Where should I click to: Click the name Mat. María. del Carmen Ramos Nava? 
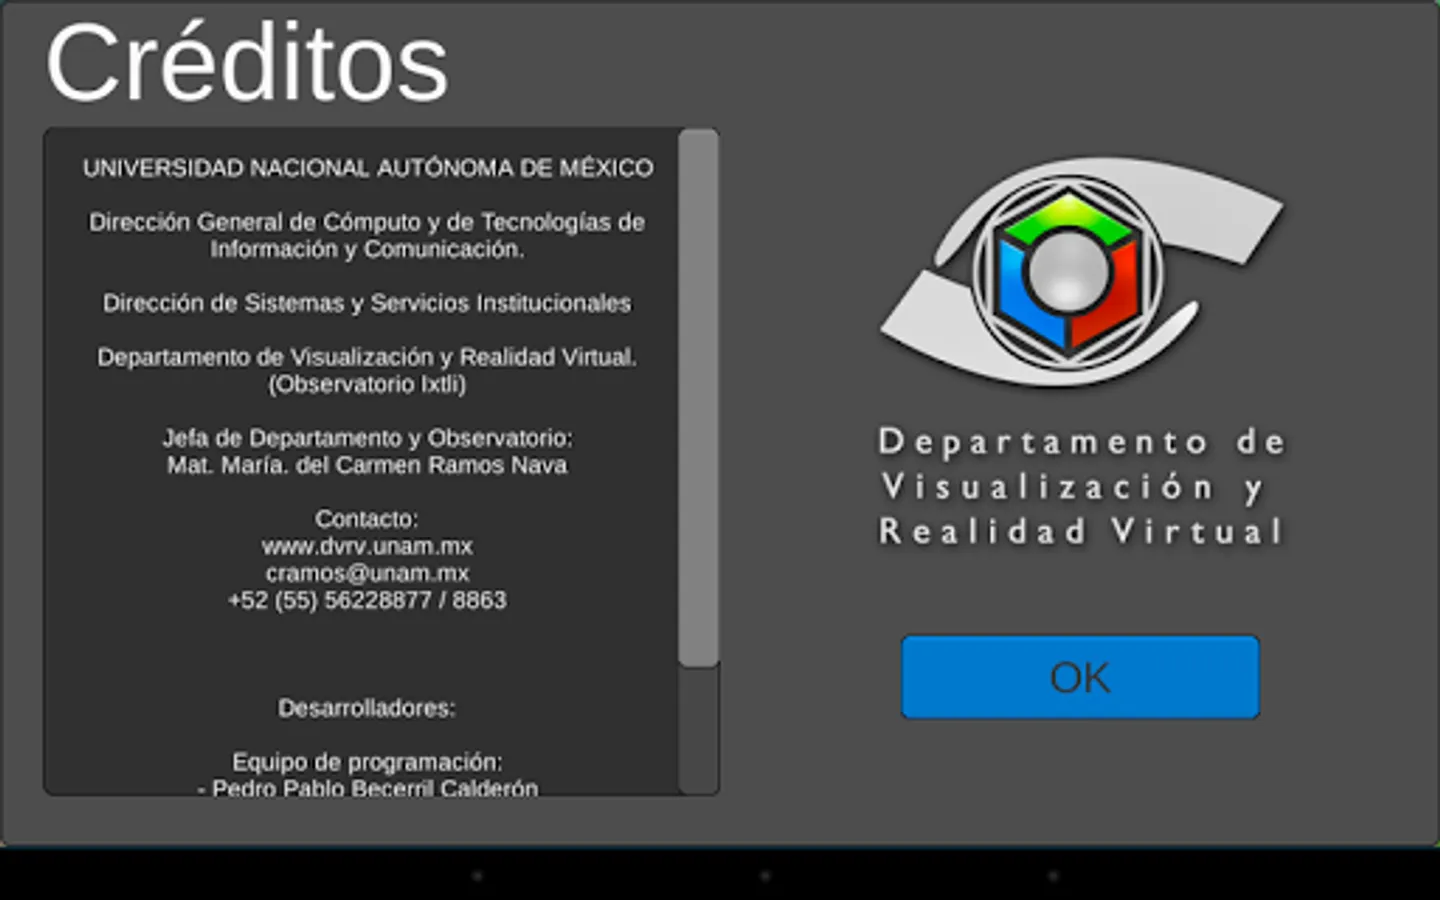pos(367,465)
